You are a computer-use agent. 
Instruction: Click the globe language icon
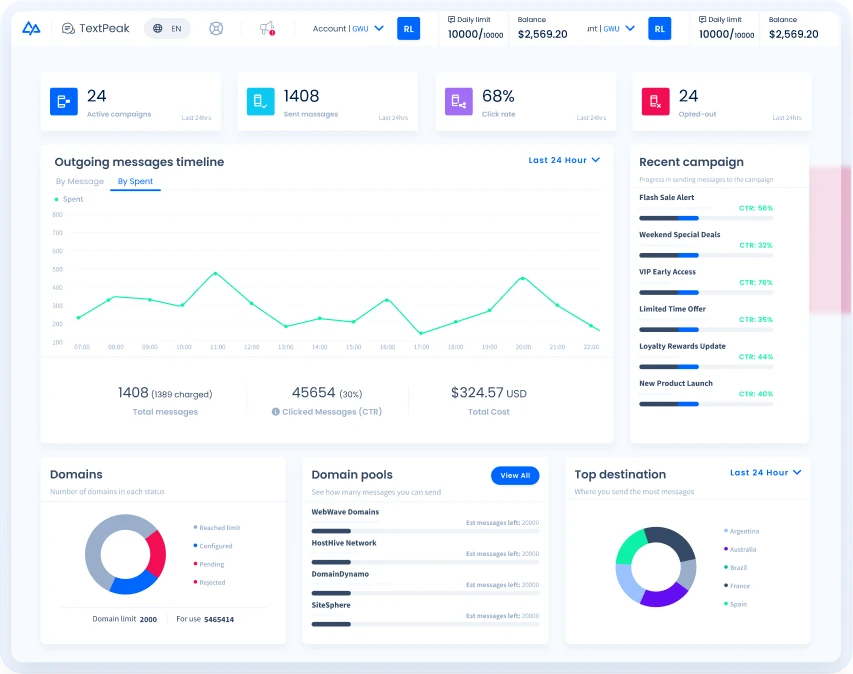click(158, 29)
